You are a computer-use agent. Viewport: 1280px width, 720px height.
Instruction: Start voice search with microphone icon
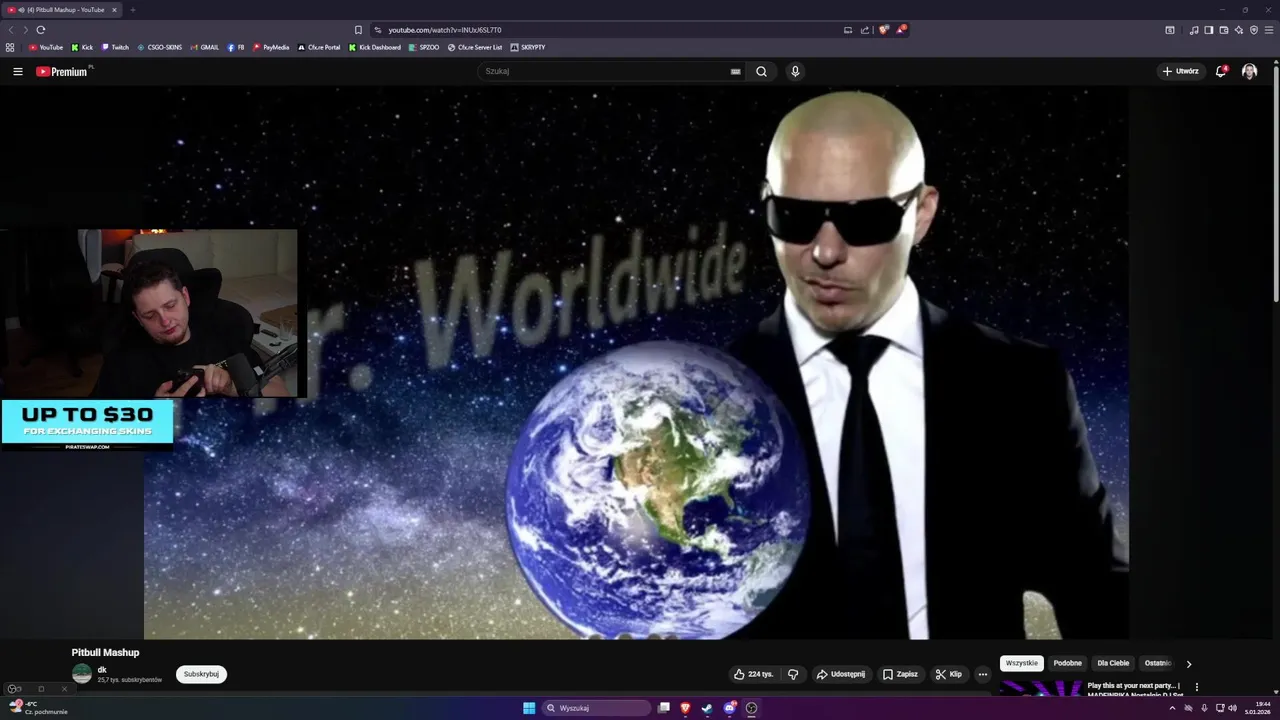[795, 71]
